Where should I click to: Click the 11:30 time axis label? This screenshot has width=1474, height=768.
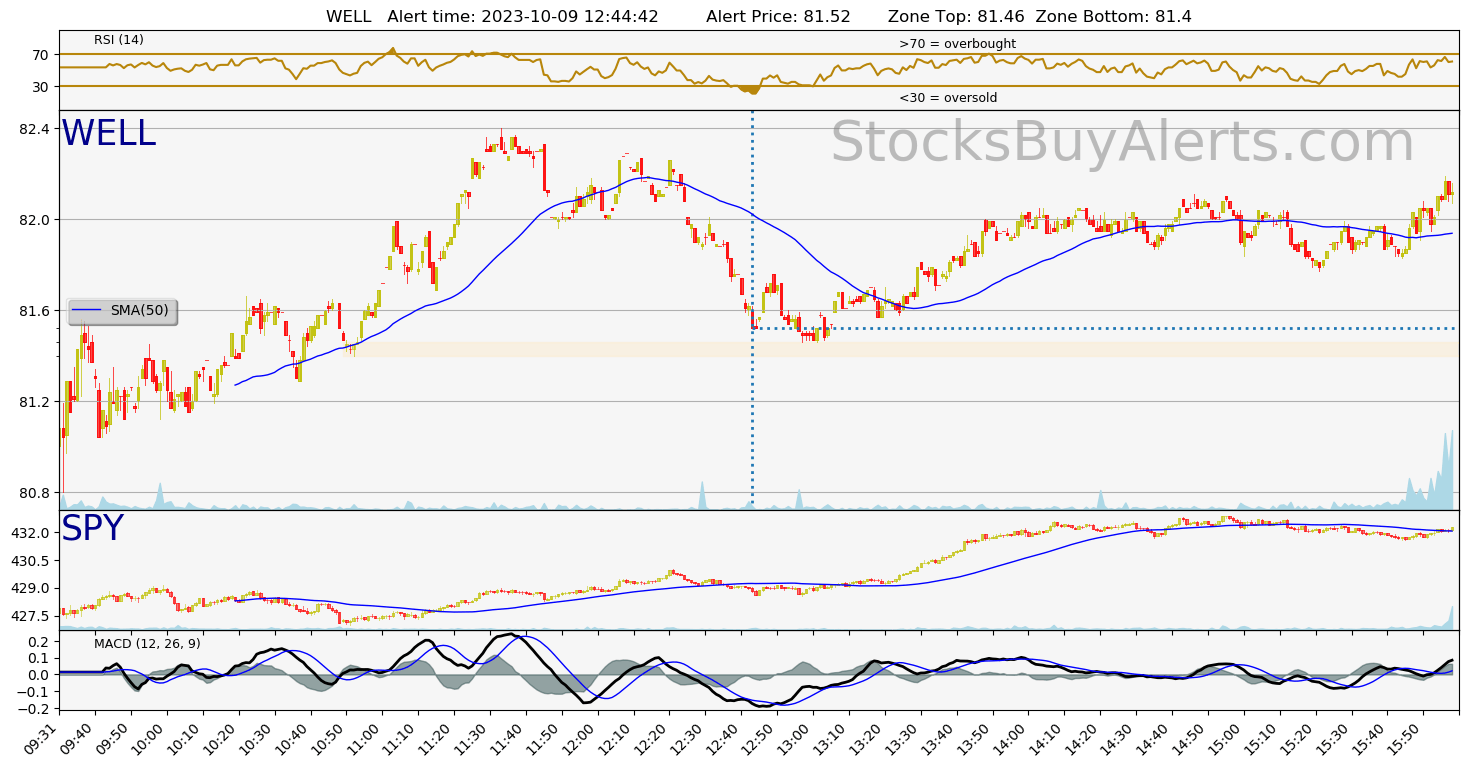[x=473, y=739]
